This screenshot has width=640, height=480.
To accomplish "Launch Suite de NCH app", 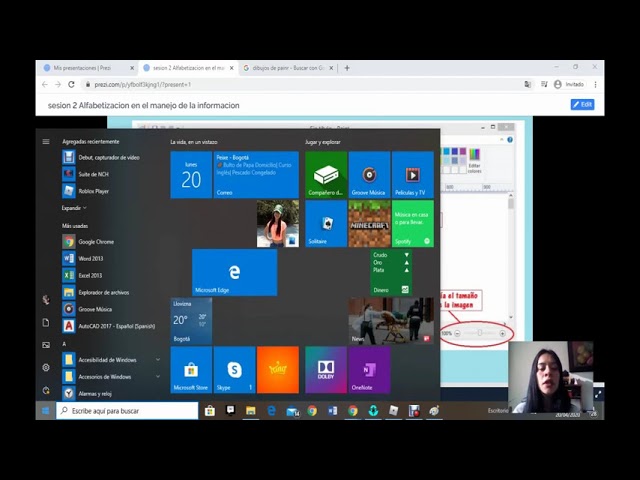I will point(86,174).
